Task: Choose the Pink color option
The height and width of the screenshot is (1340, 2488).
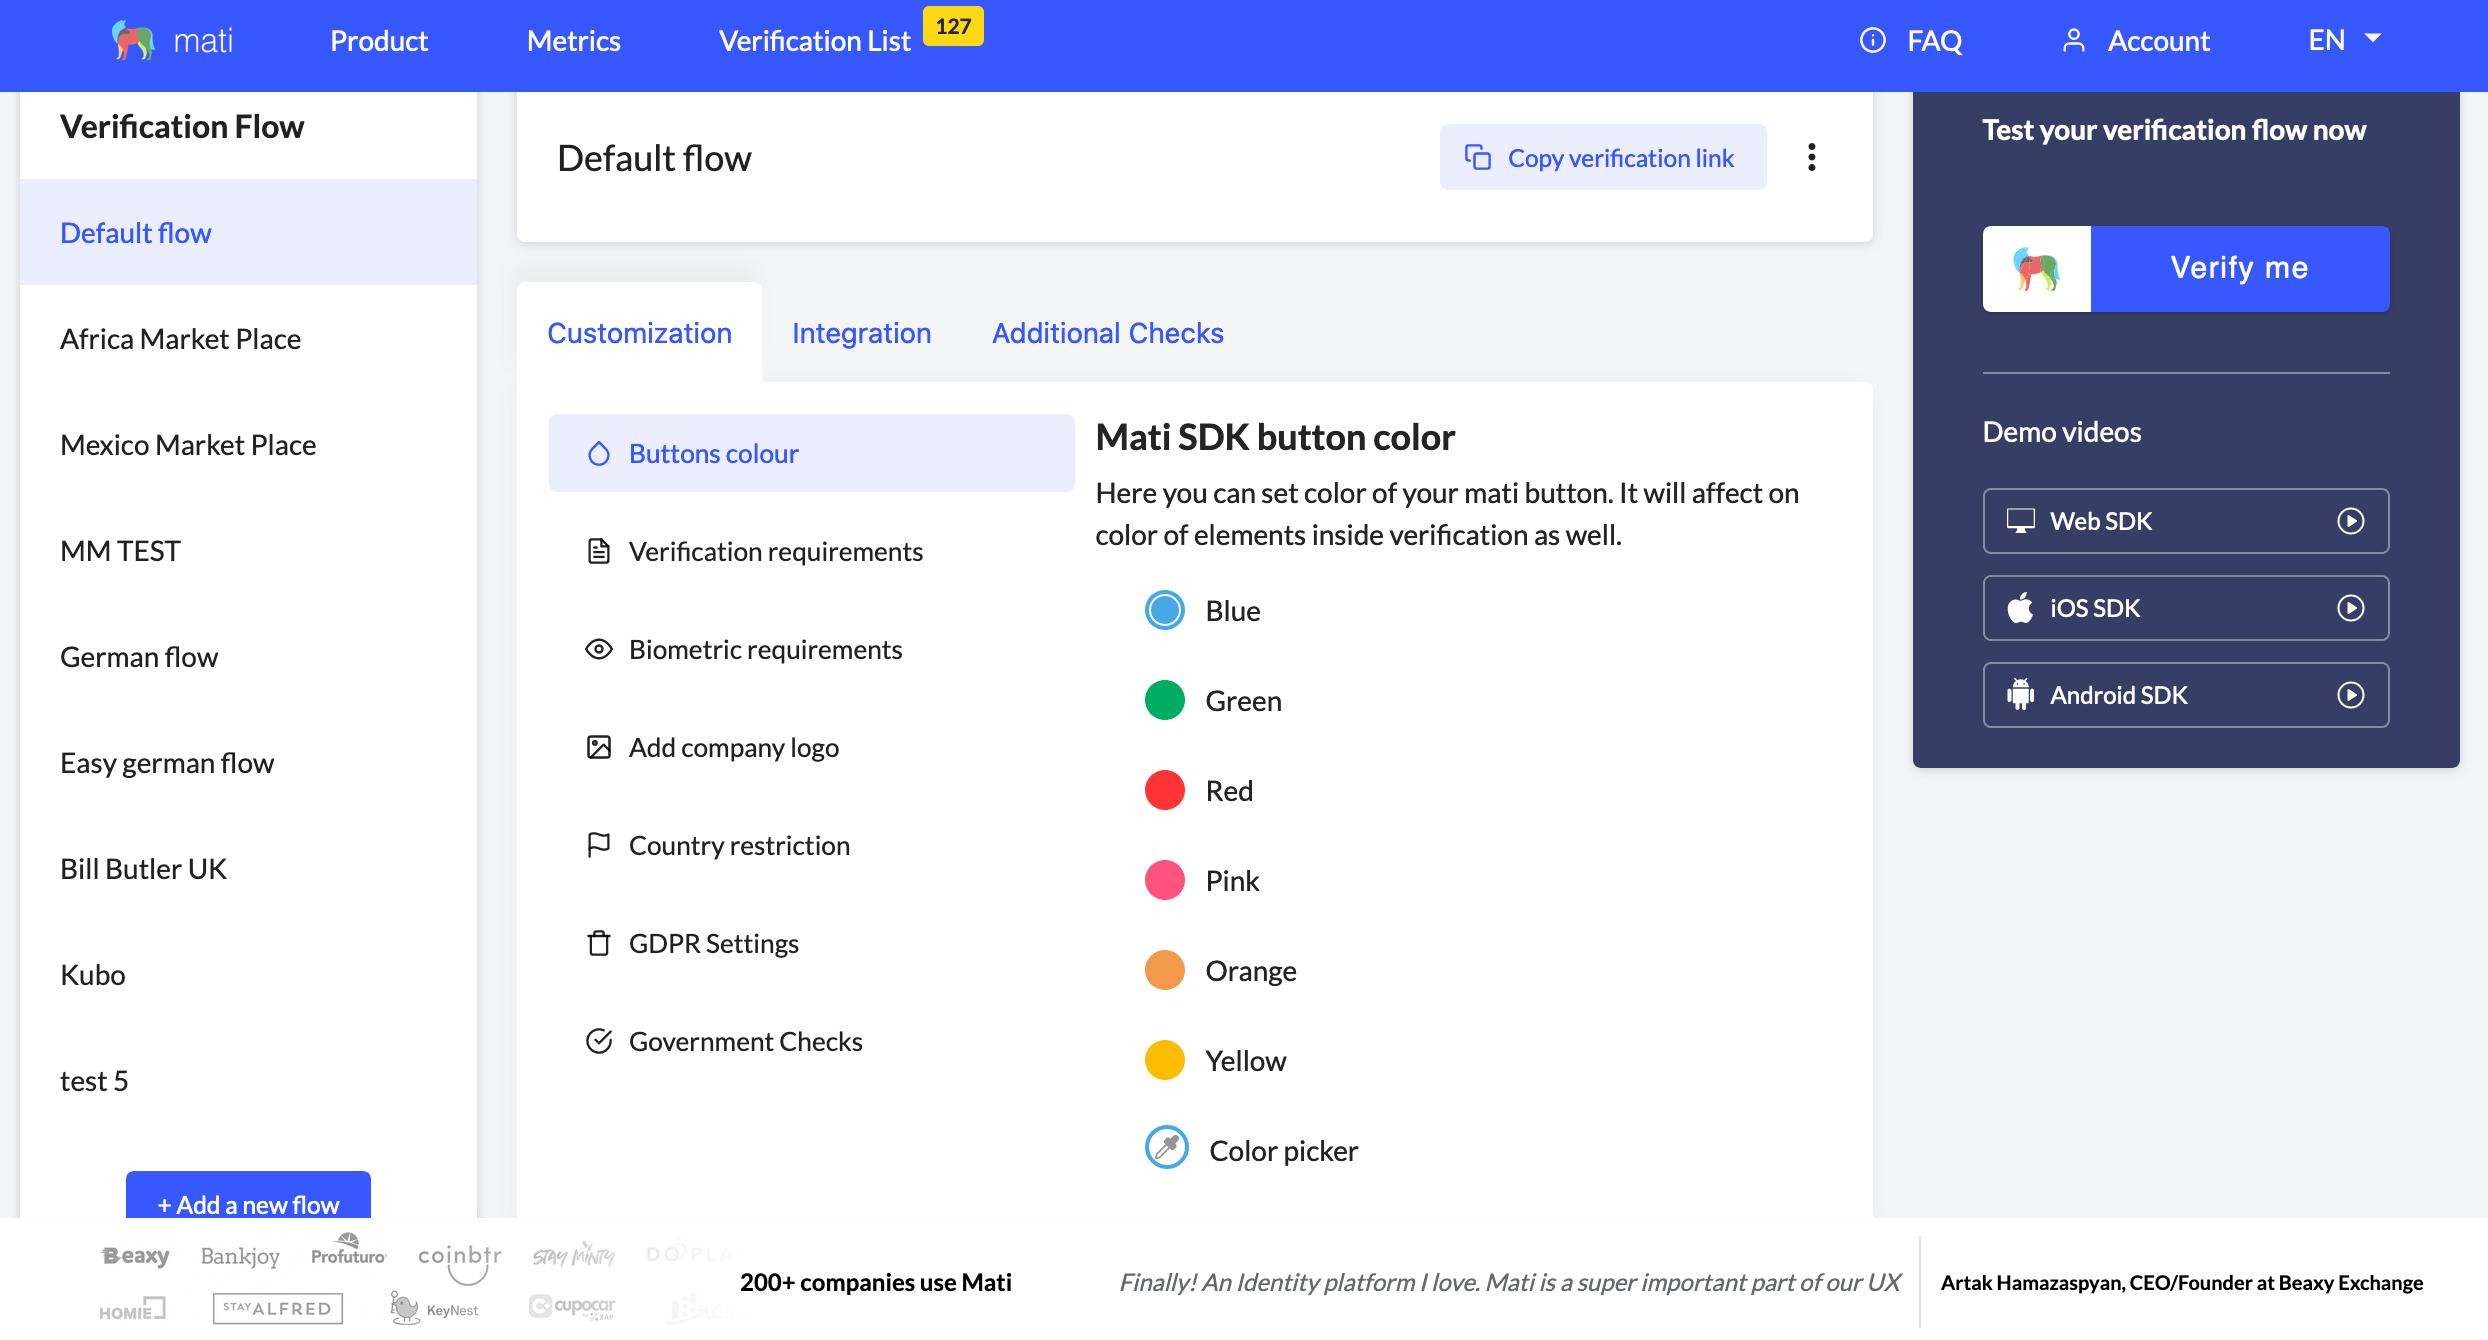Action: pyautogui.click(x=1164, y=881)
